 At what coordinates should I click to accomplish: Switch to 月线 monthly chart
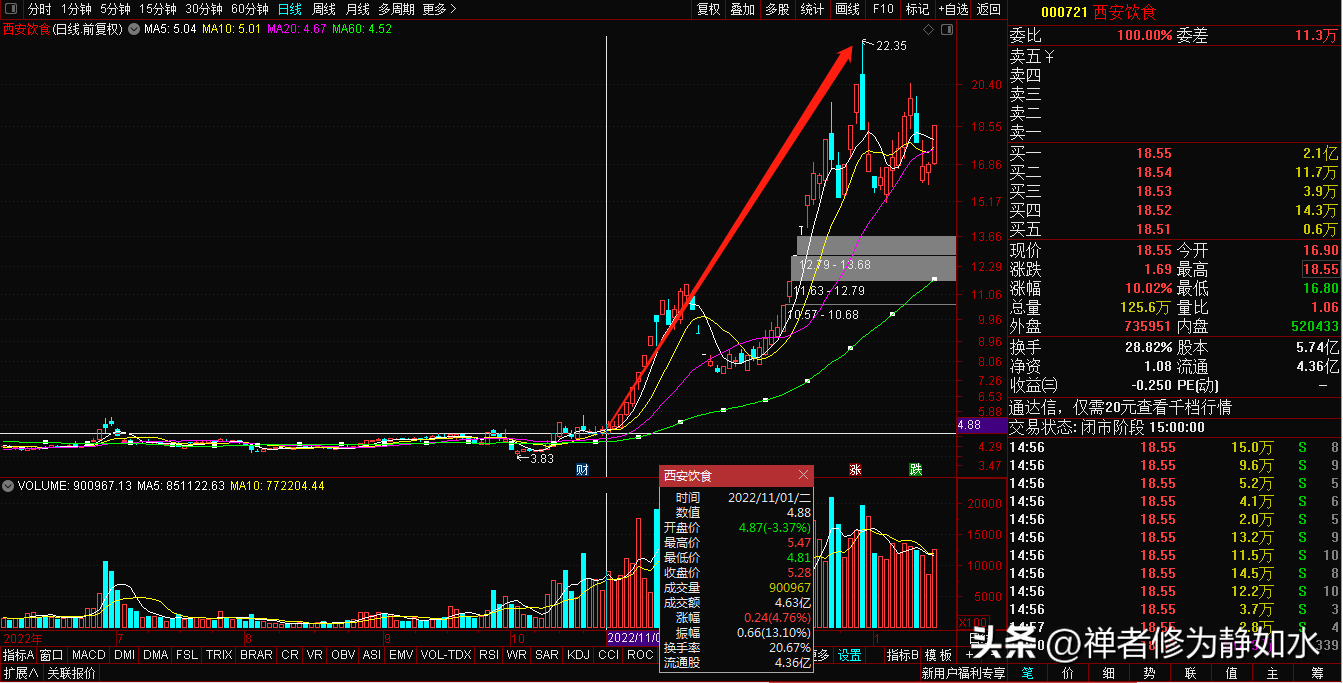[x=357, y=9]
